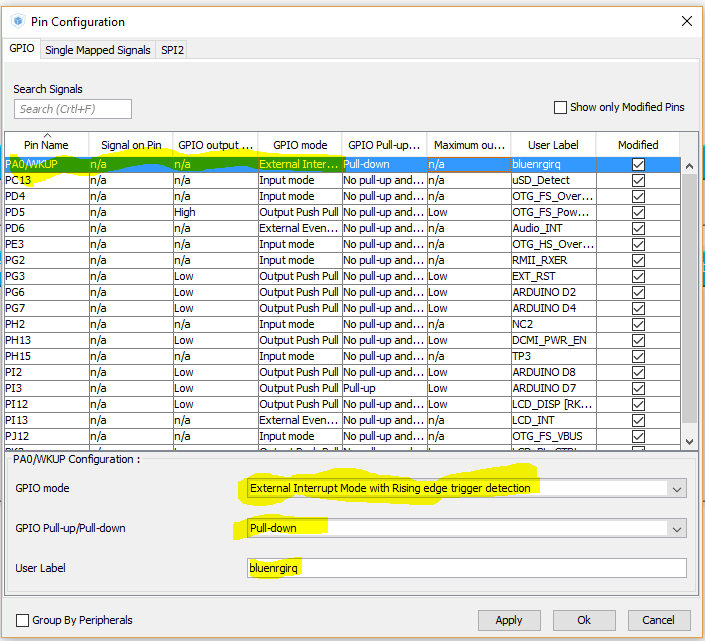Sort by User Label column
The width and height of the screenshot is (705, 641).
click(x=553, y=145)
